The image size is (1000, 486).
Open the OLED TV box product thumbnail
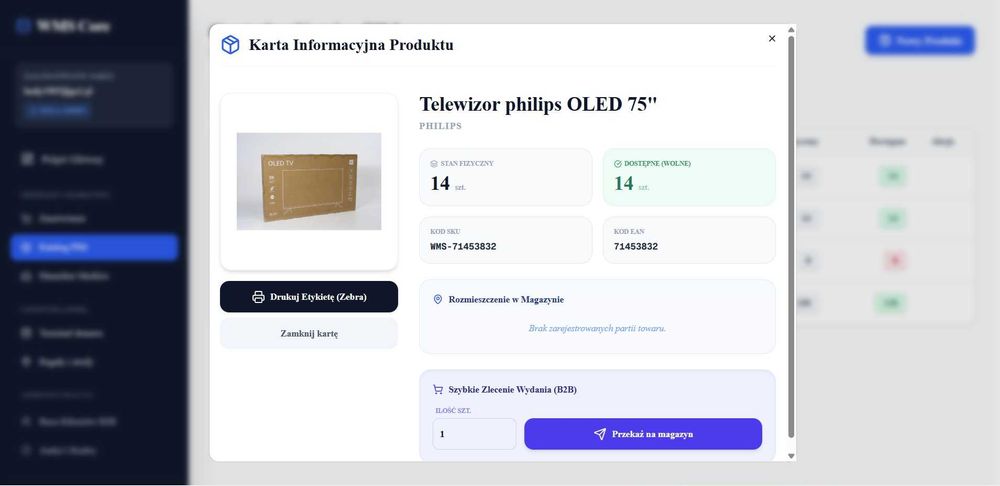309,181
